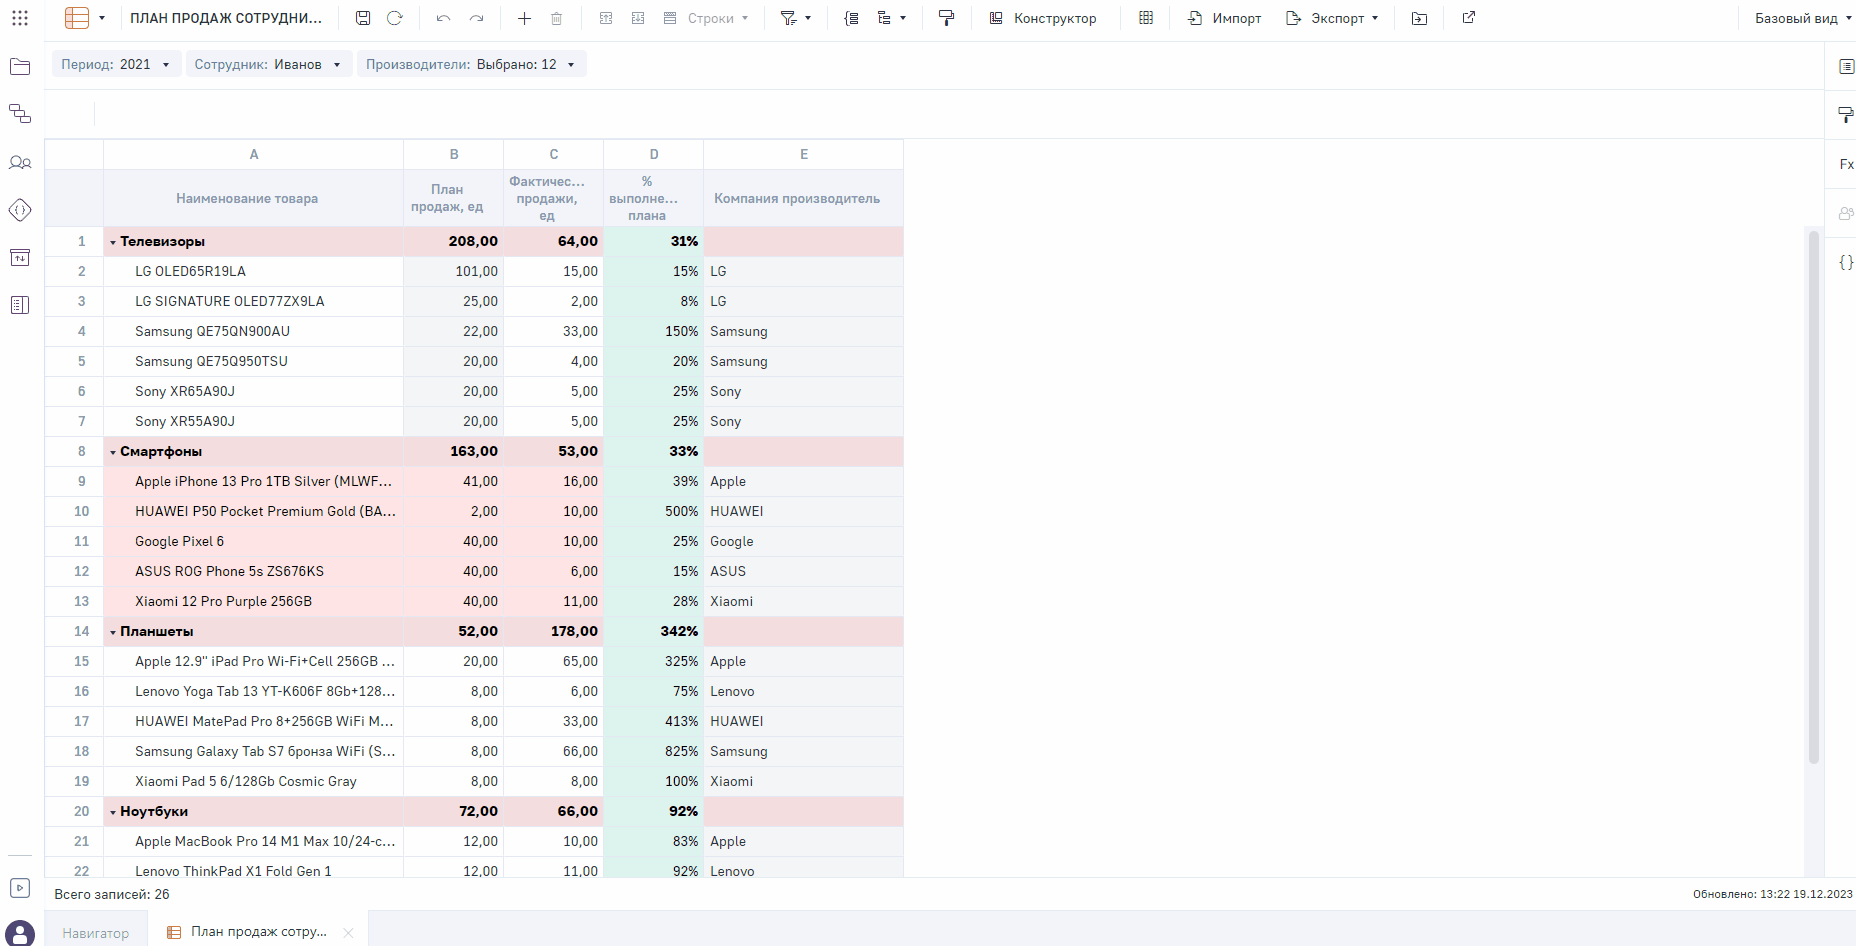
Task: Select column D header
Action: pos(654,155)
